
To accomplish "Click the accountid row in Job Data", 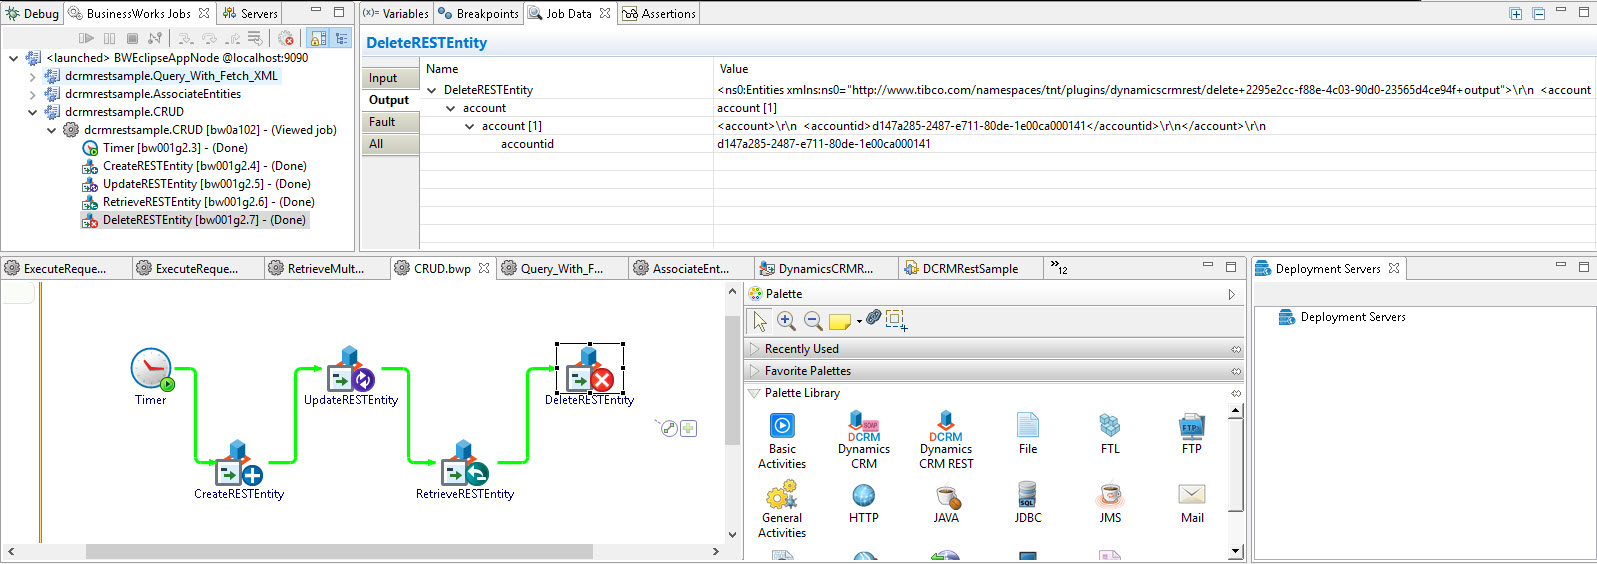I will click(1007, 144).
